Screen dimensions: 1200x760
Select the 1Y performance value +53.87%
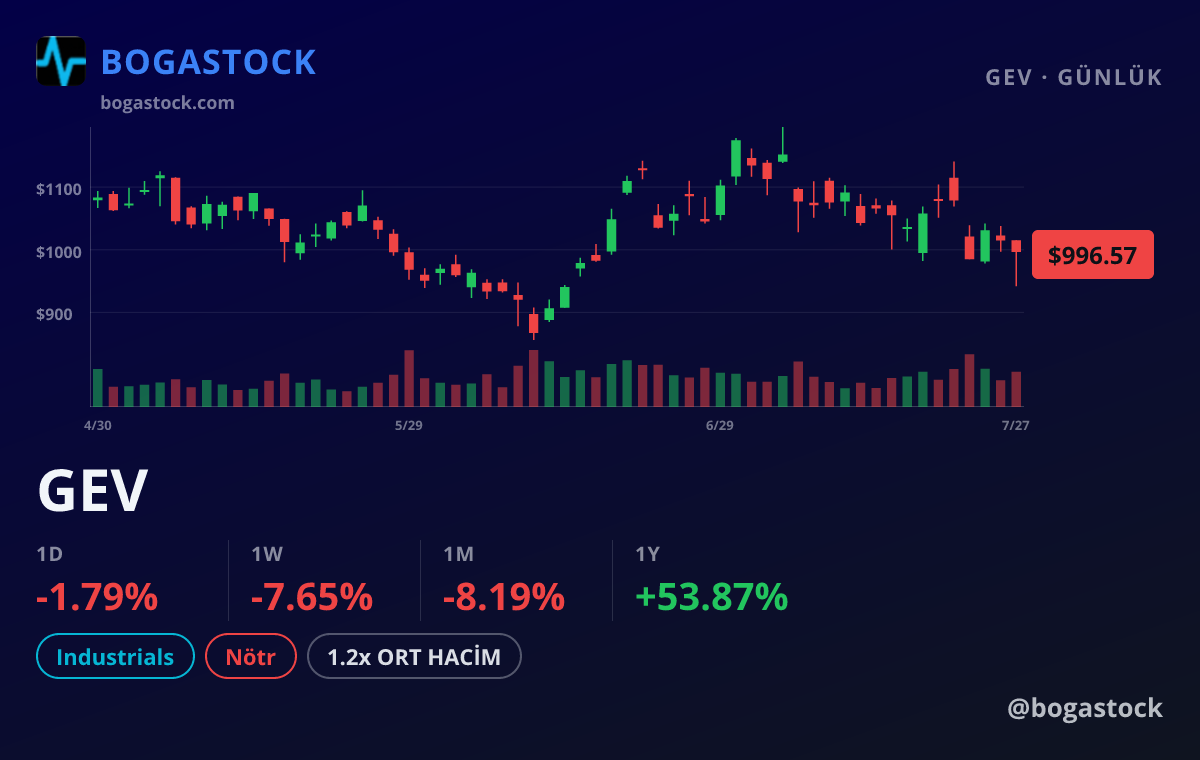point(712,597)
